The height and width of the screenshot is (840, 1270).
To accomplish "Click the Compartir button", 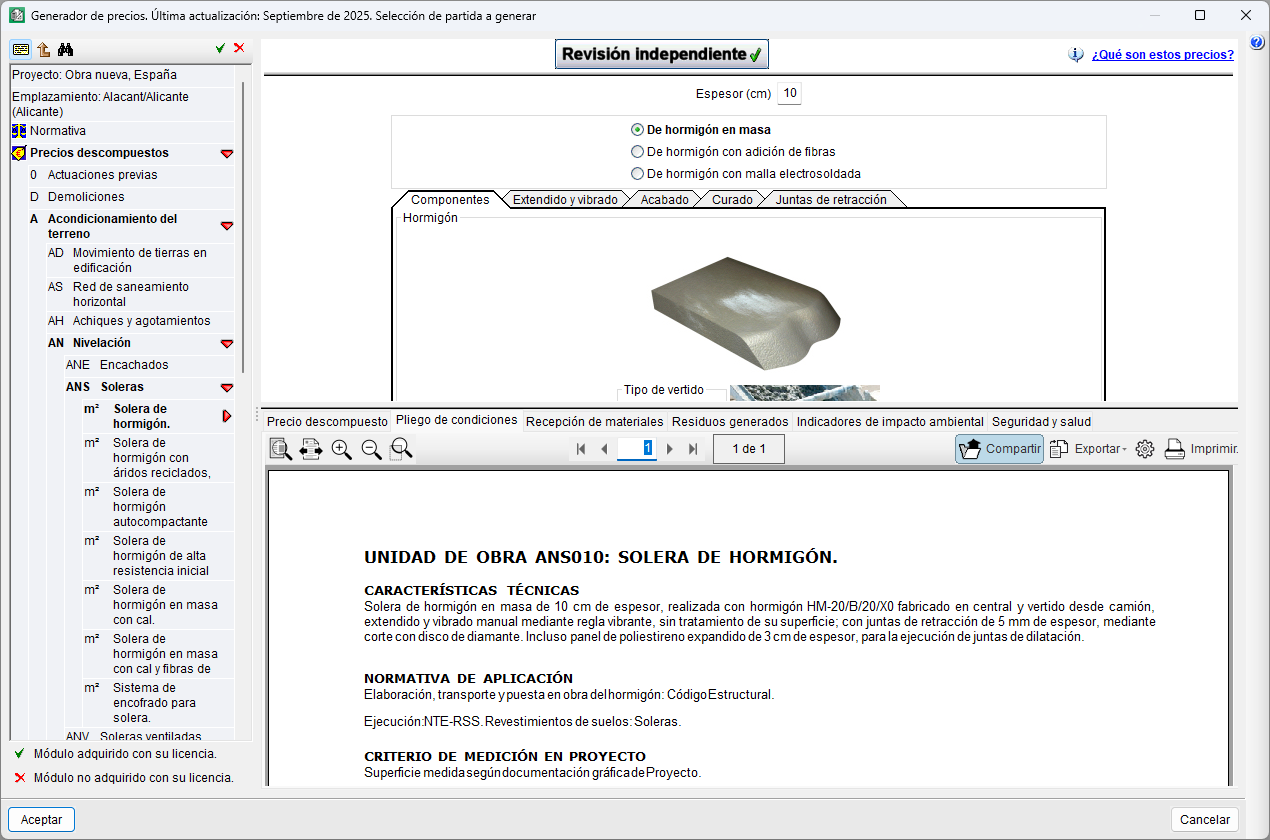I will coord(999,449).
